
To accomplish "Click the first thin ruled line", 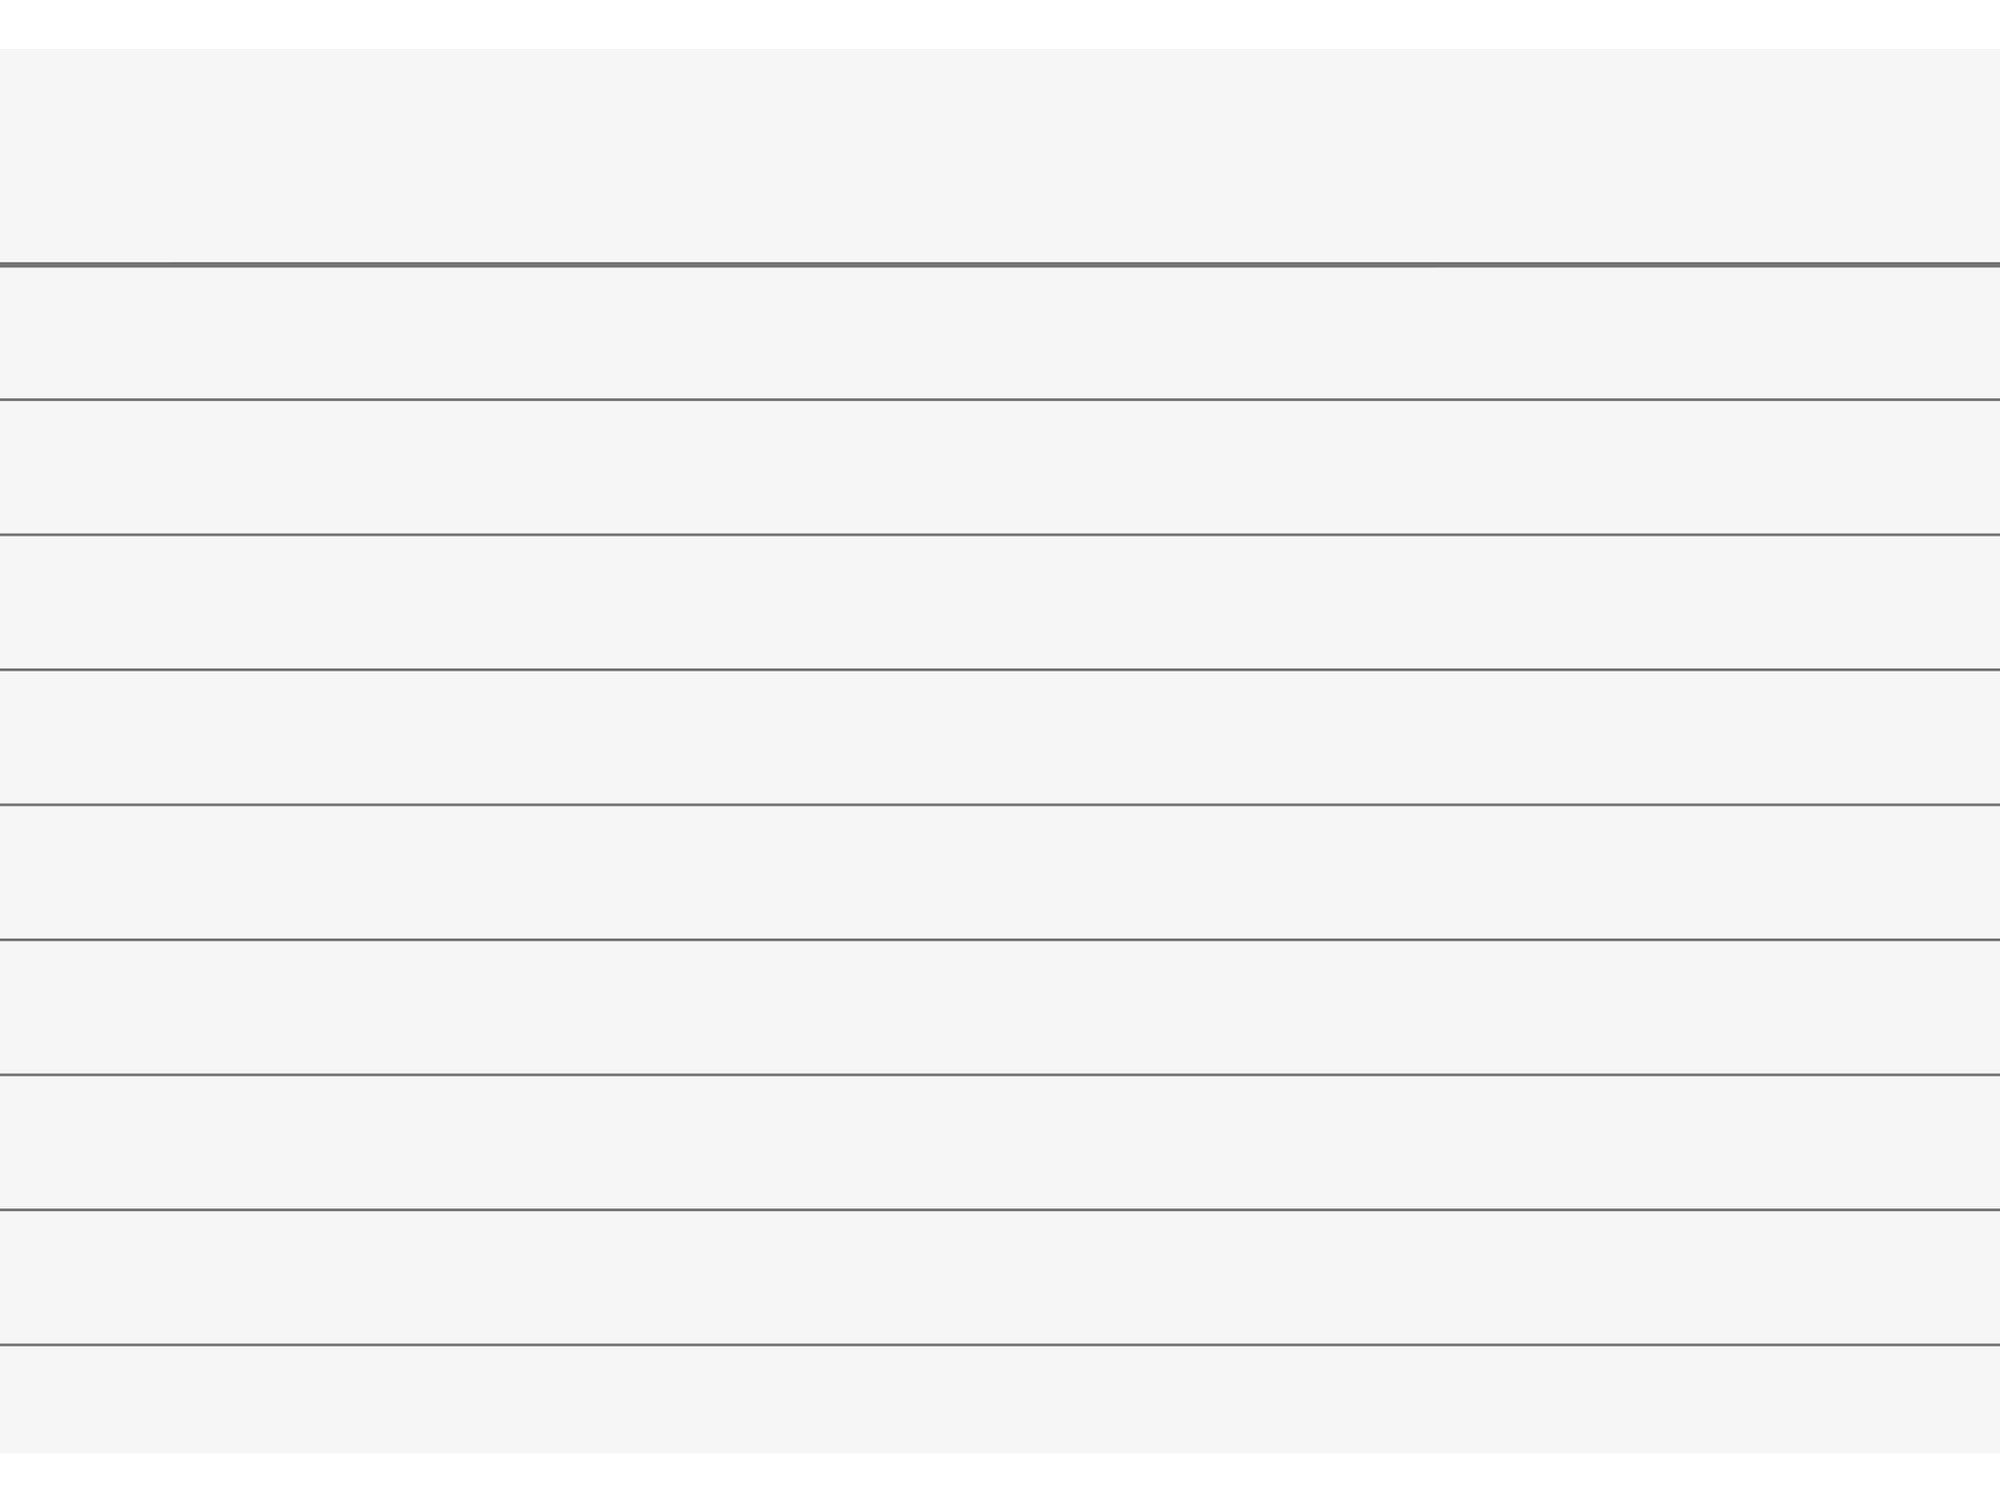I will 1000,399.
